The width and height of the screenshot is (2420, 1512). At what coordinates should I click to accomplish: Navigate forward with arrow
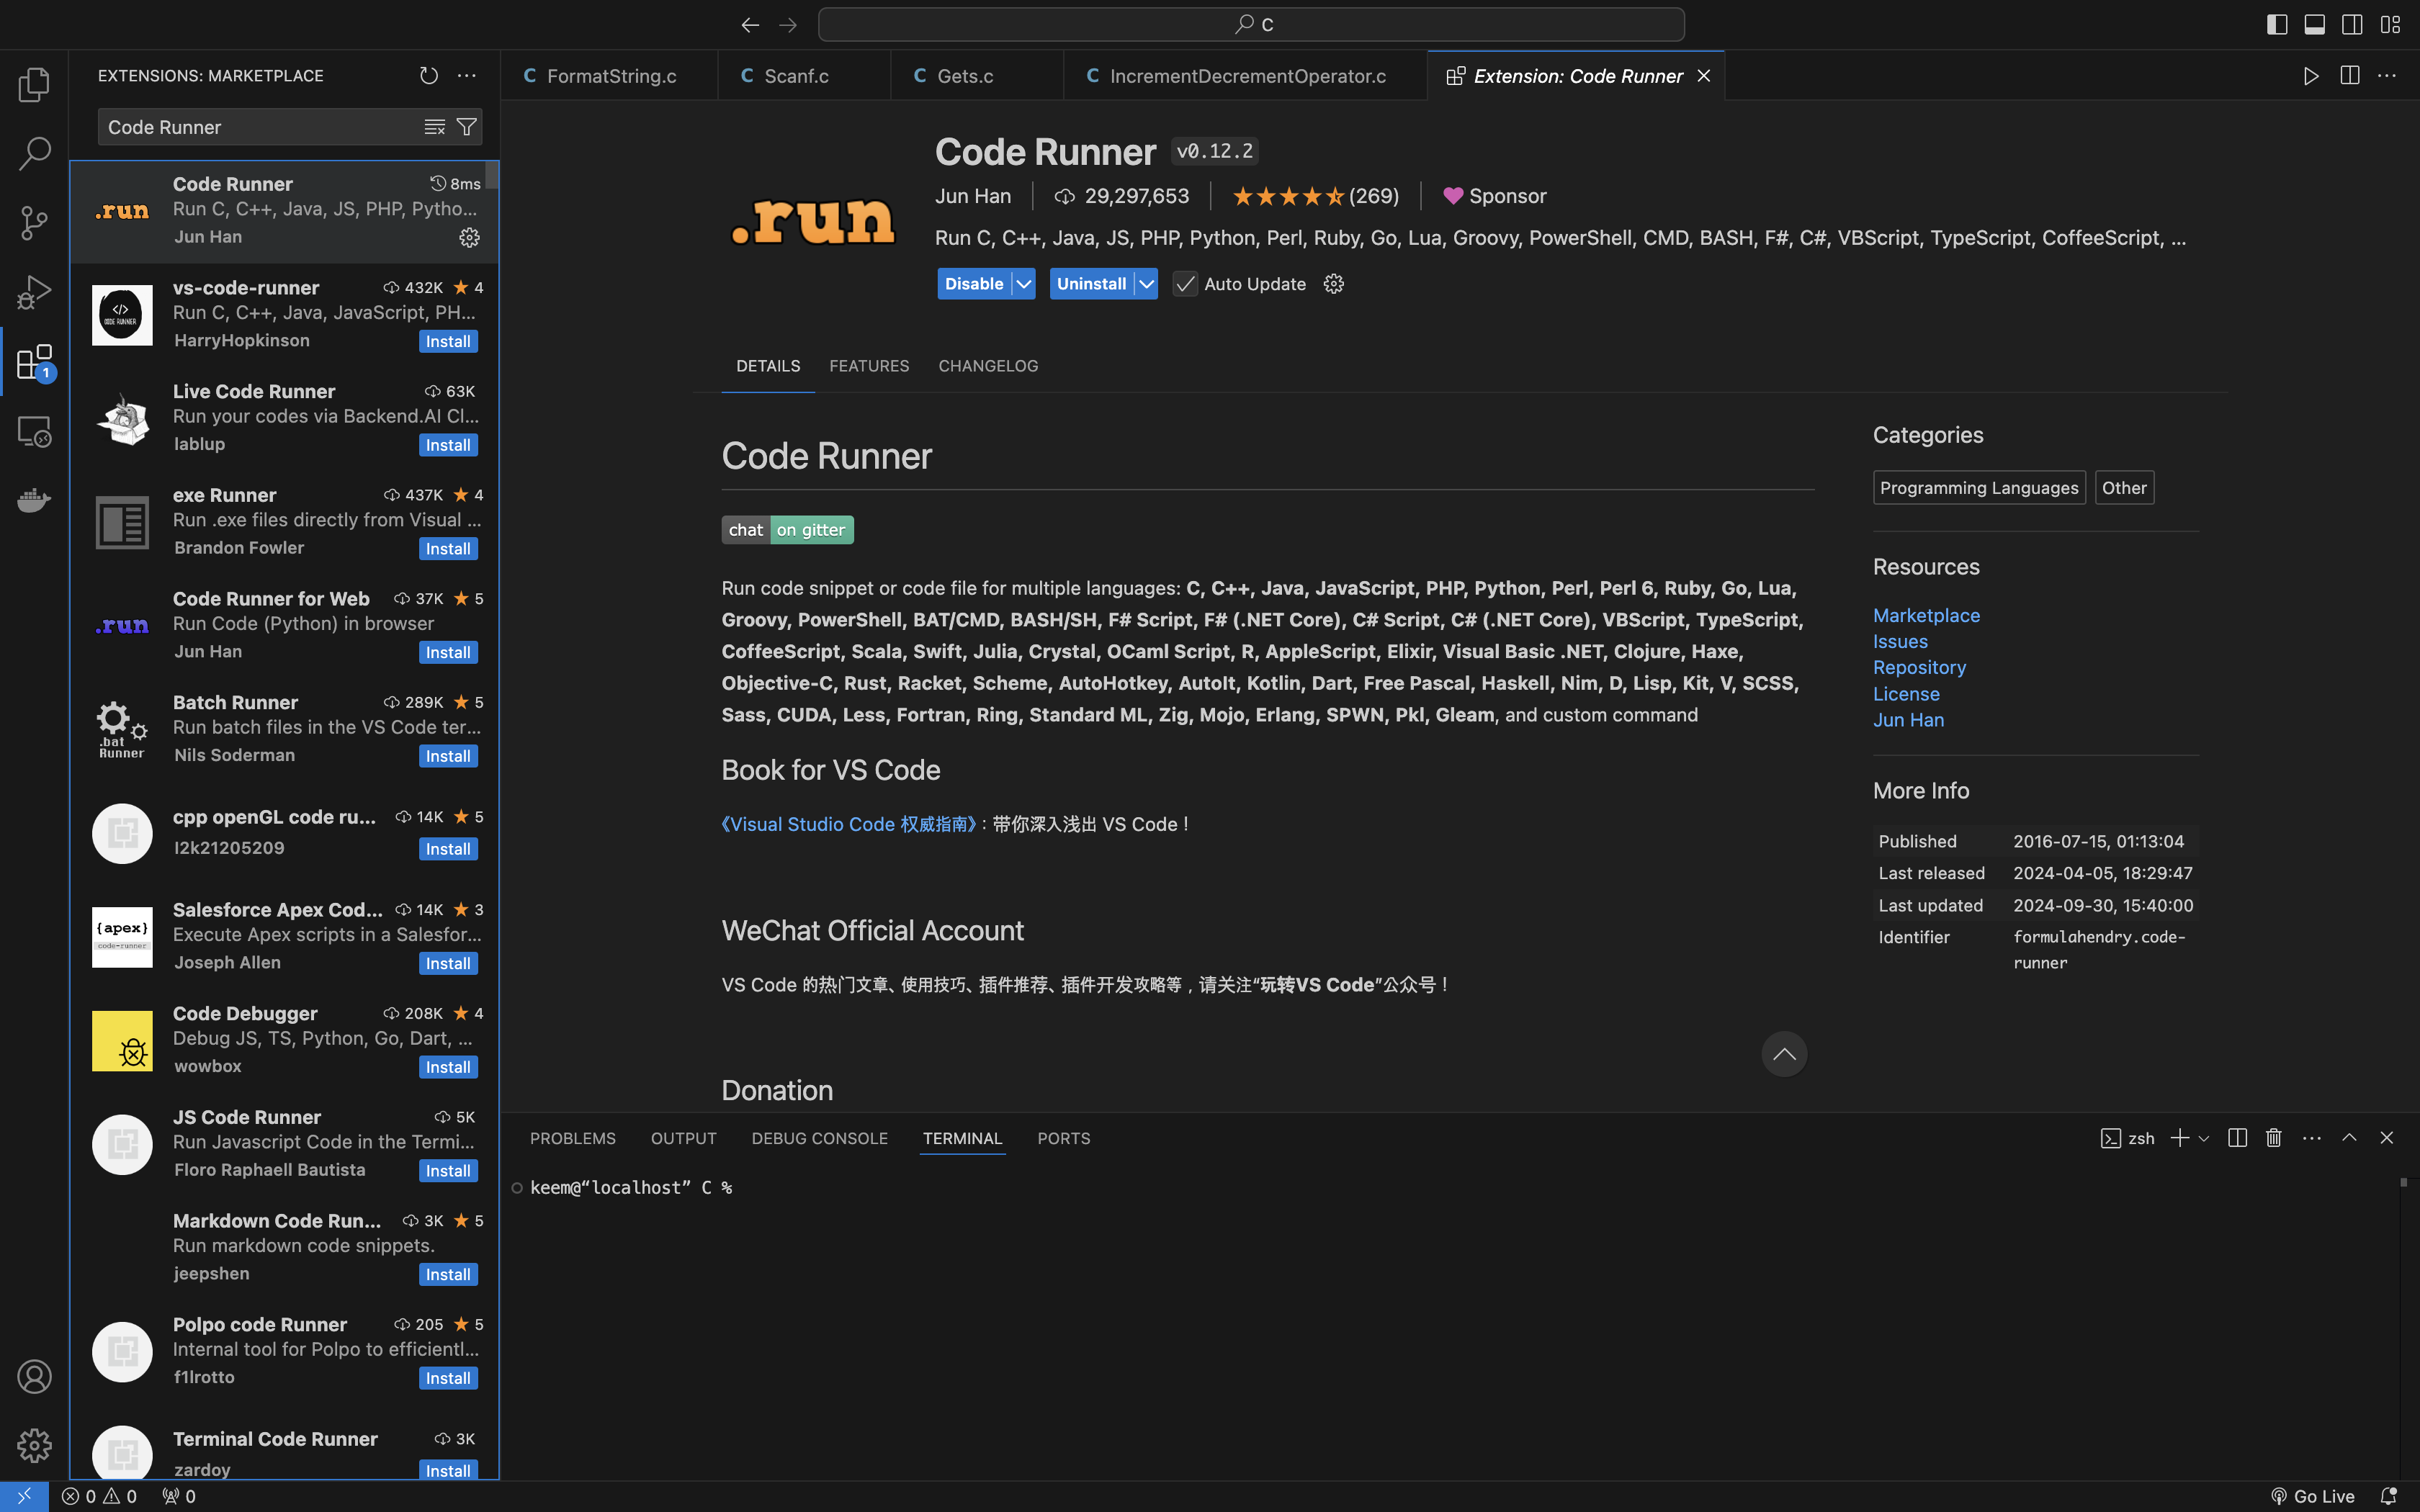click(788, 25)
